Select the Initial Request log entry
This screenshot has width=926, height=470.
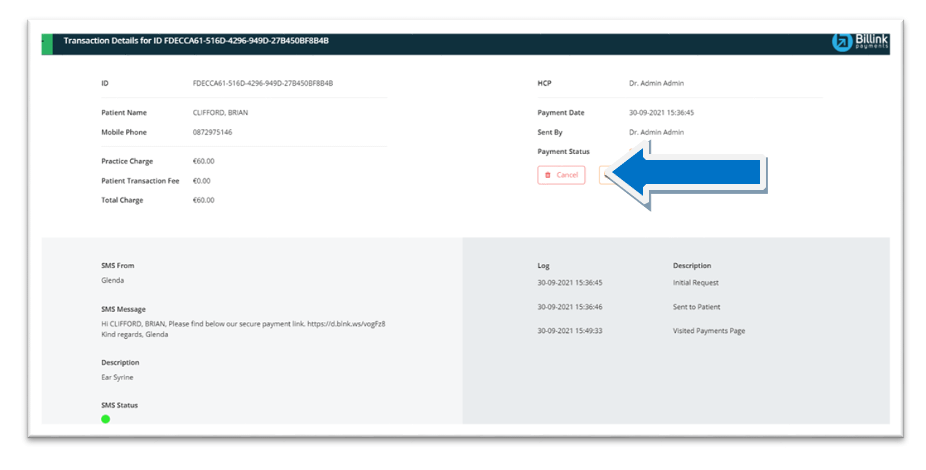(695, 283)
